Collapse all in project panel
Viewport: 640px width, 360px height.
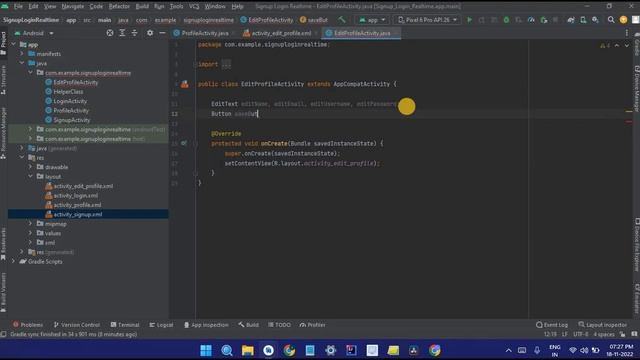click(x=134, y=33)
